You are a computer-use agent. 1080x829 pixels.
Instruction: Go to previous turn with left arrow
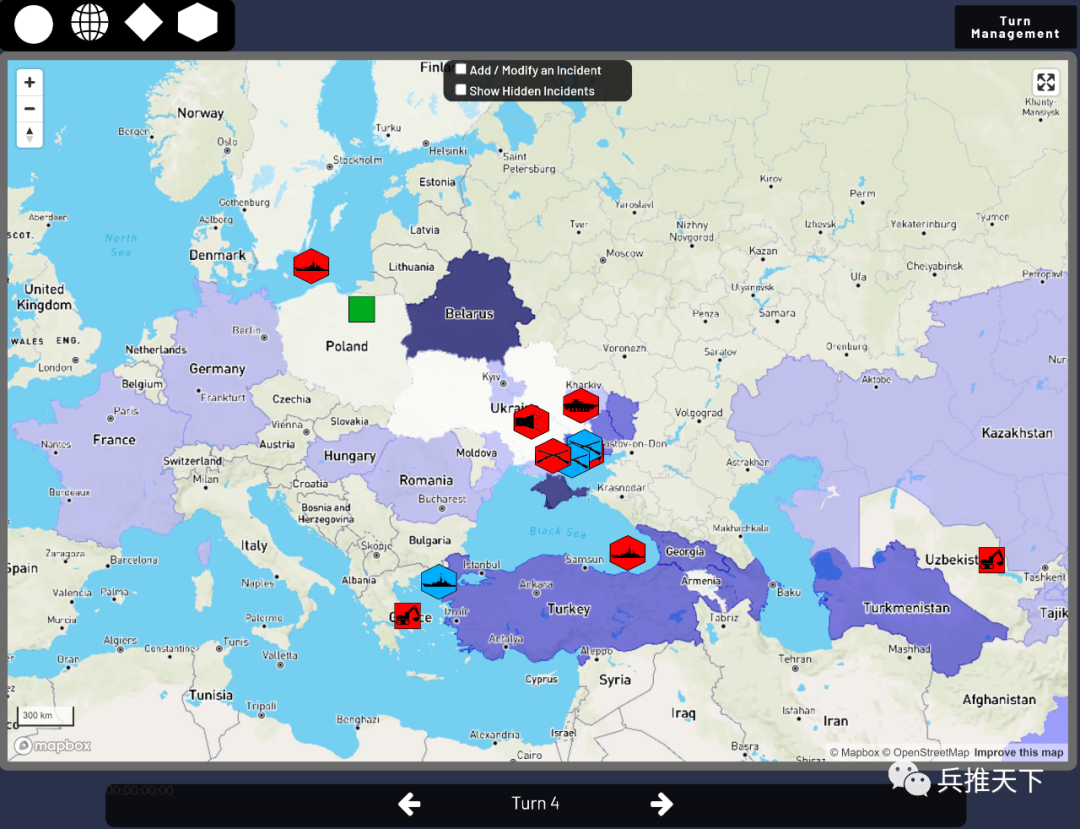(x=409, y=804)
